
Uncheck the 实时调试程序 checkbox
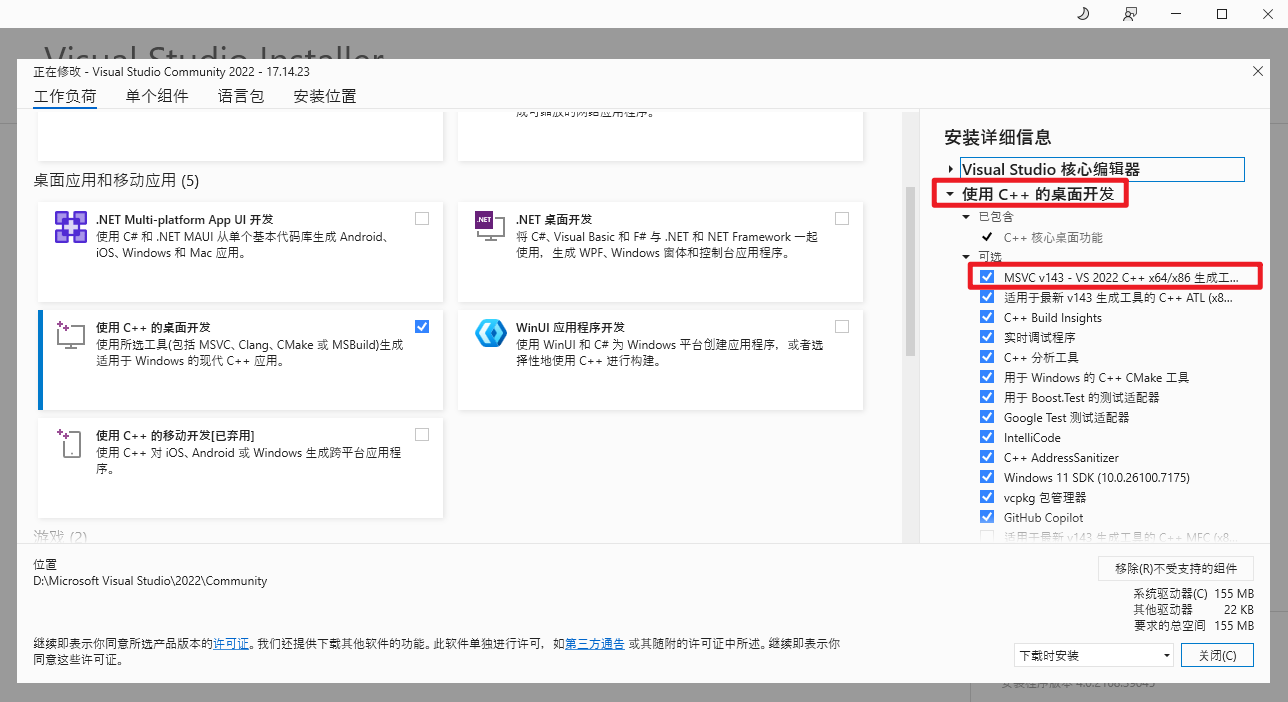tap(988, 337)
